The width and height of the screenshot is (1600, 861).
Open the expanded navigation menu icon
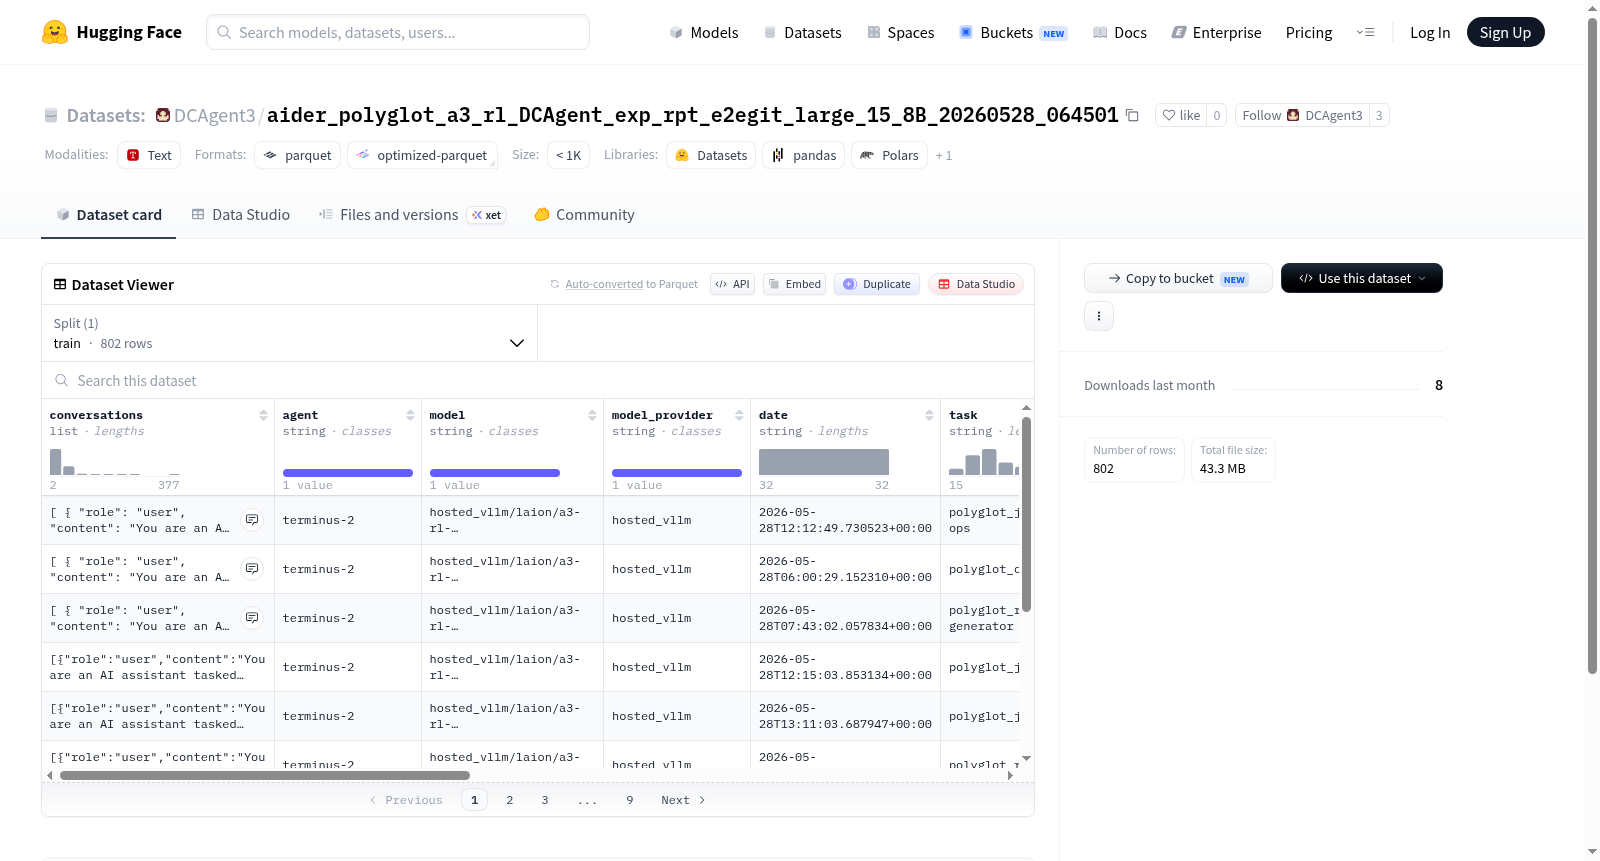coord(1365,32)
